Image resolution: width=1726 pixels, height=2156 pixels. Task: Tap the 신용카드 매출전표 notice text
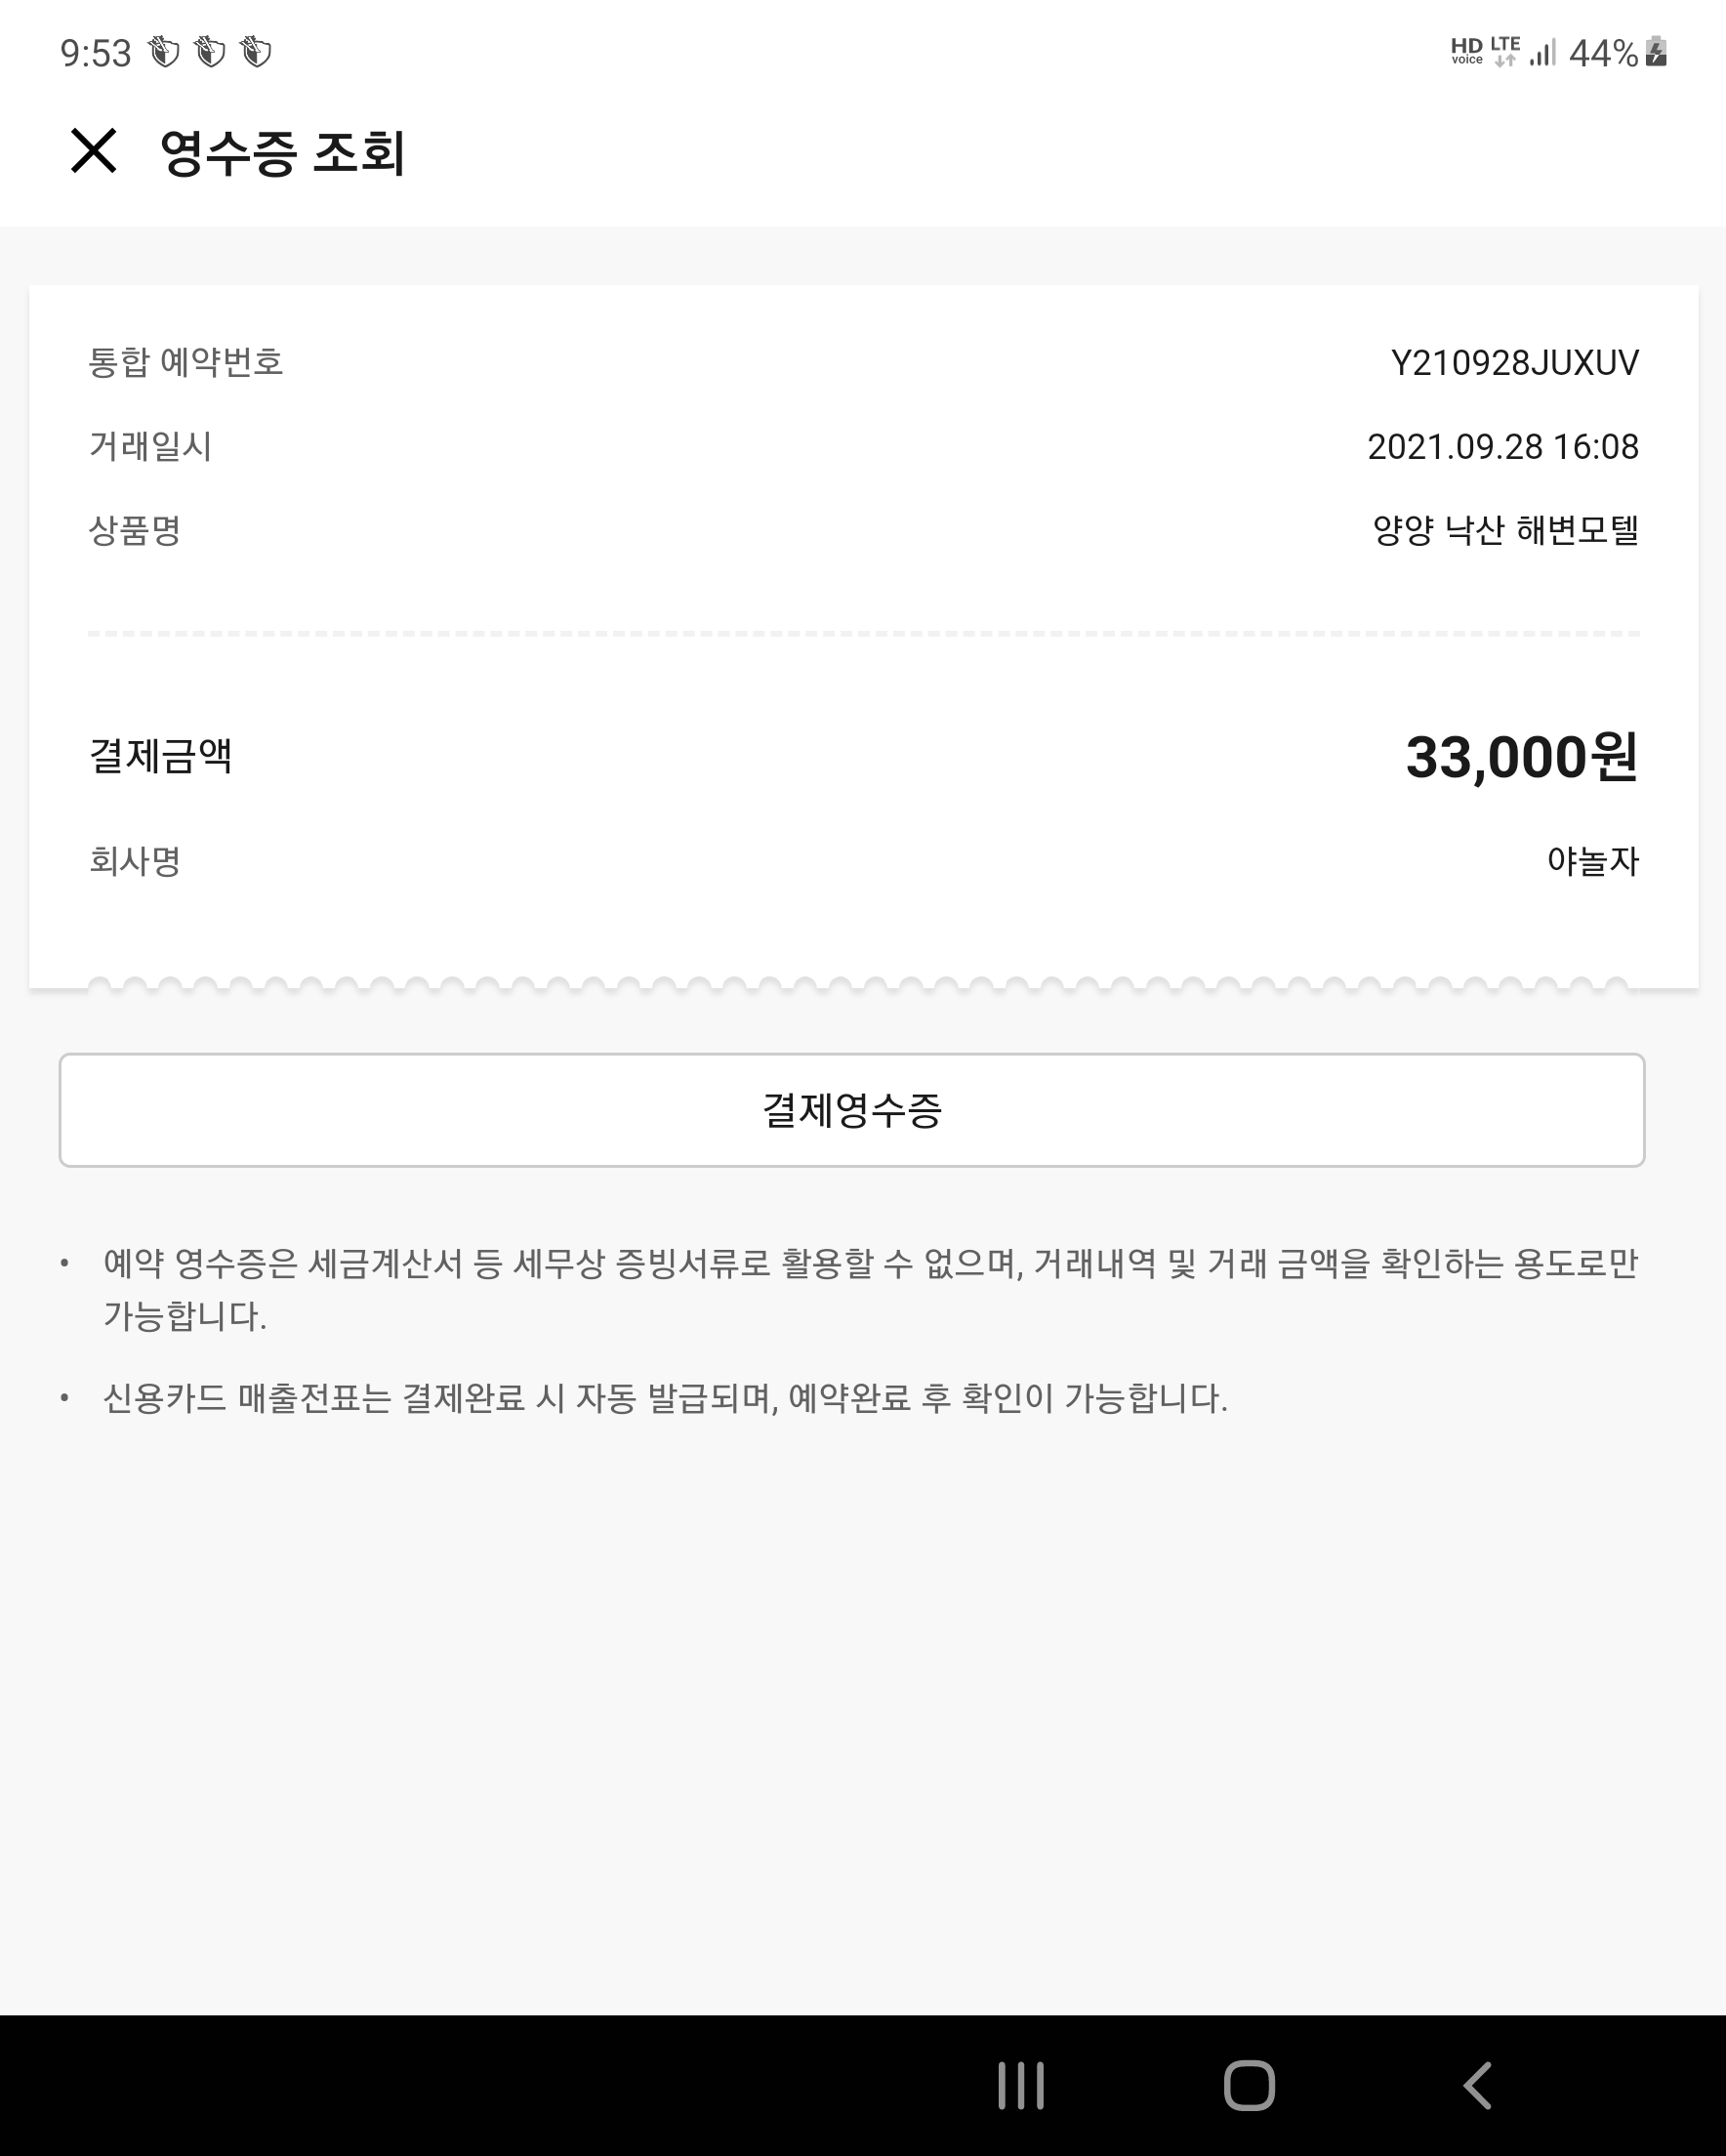[x=665, y=1398]
